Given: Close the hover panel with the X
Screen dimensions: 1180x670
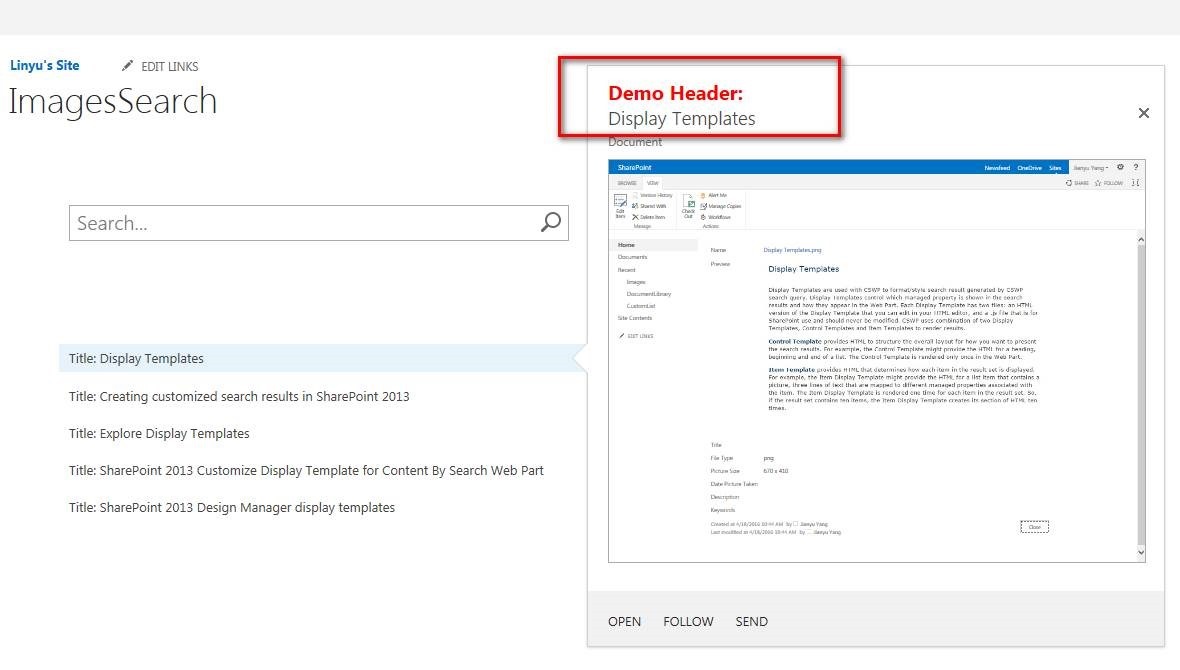Looking at the screenshot, I should [x=1144, y=113].
